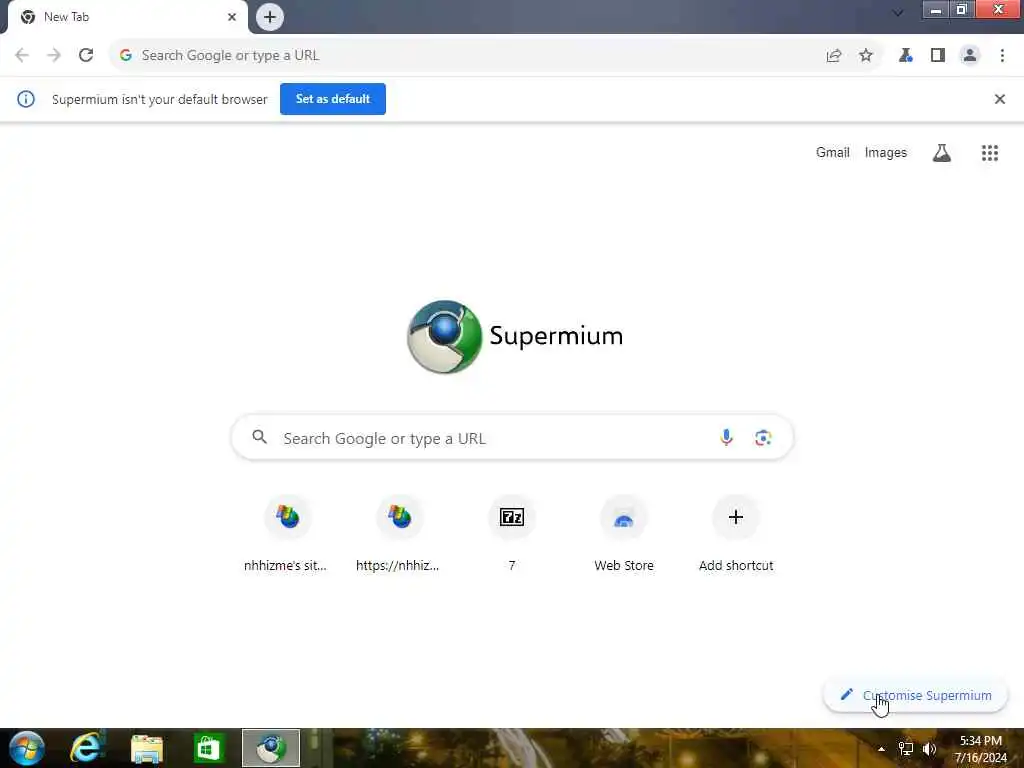The image size is (1024, 768).
Task: Focus the address bar URL field
Action: click(470, 56)
